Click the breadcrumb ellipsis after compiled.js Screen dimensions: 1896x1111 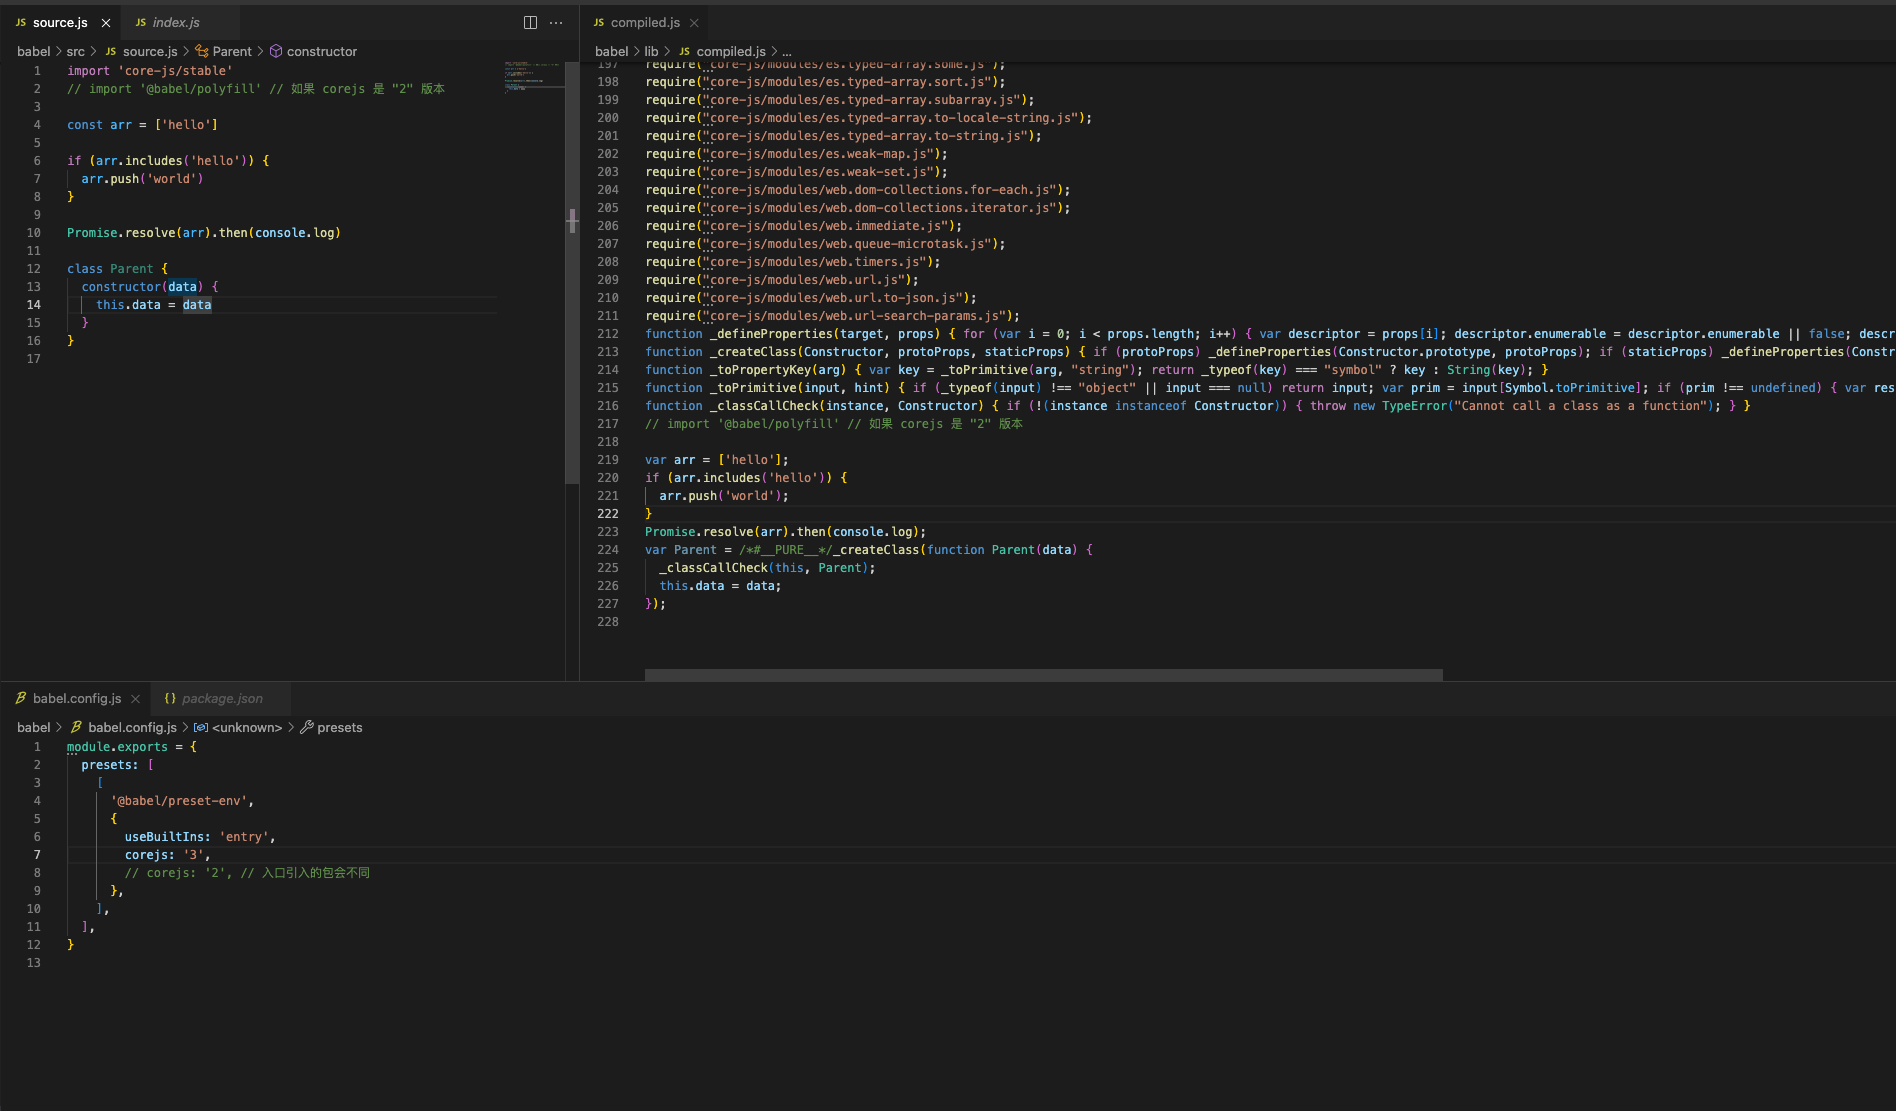click(787, 52)
